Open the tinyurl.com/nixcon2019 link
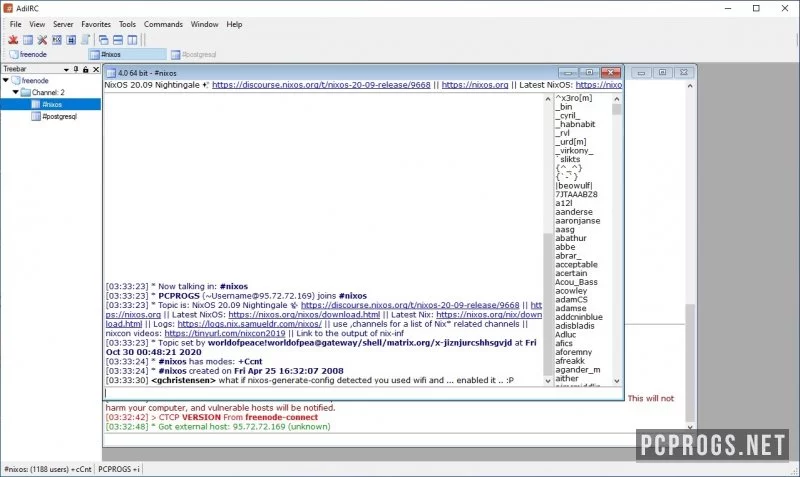Image resolution: width=800 pixels, height=477 pixels. click(224, 333)
